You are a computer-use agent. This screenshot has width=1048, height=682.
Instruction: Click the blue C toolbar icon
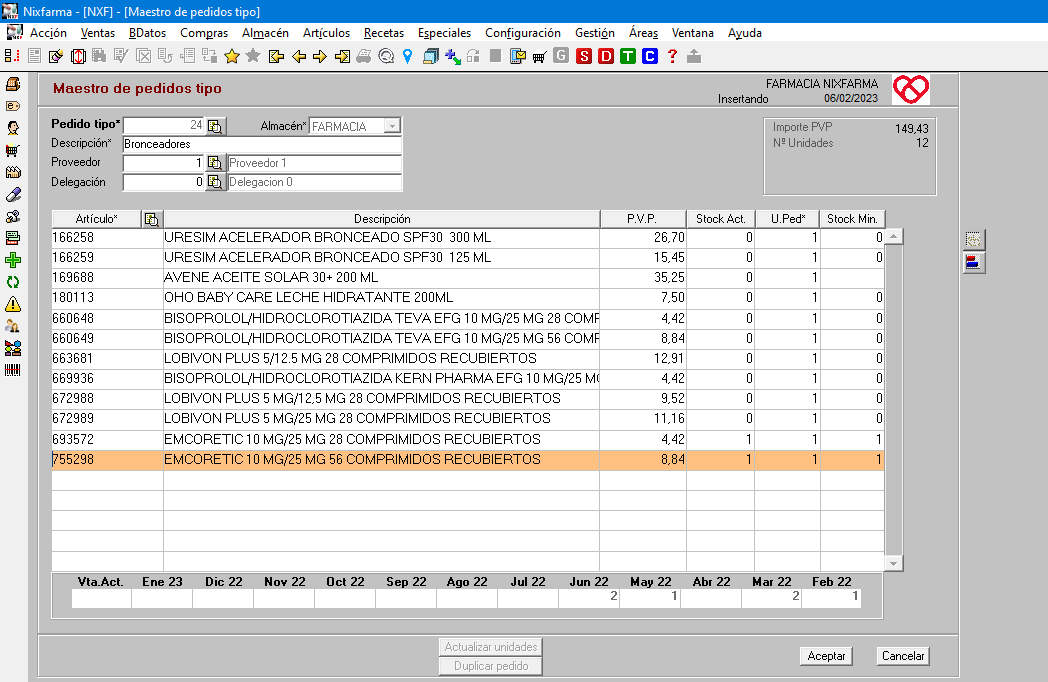[x=650, y=57]
